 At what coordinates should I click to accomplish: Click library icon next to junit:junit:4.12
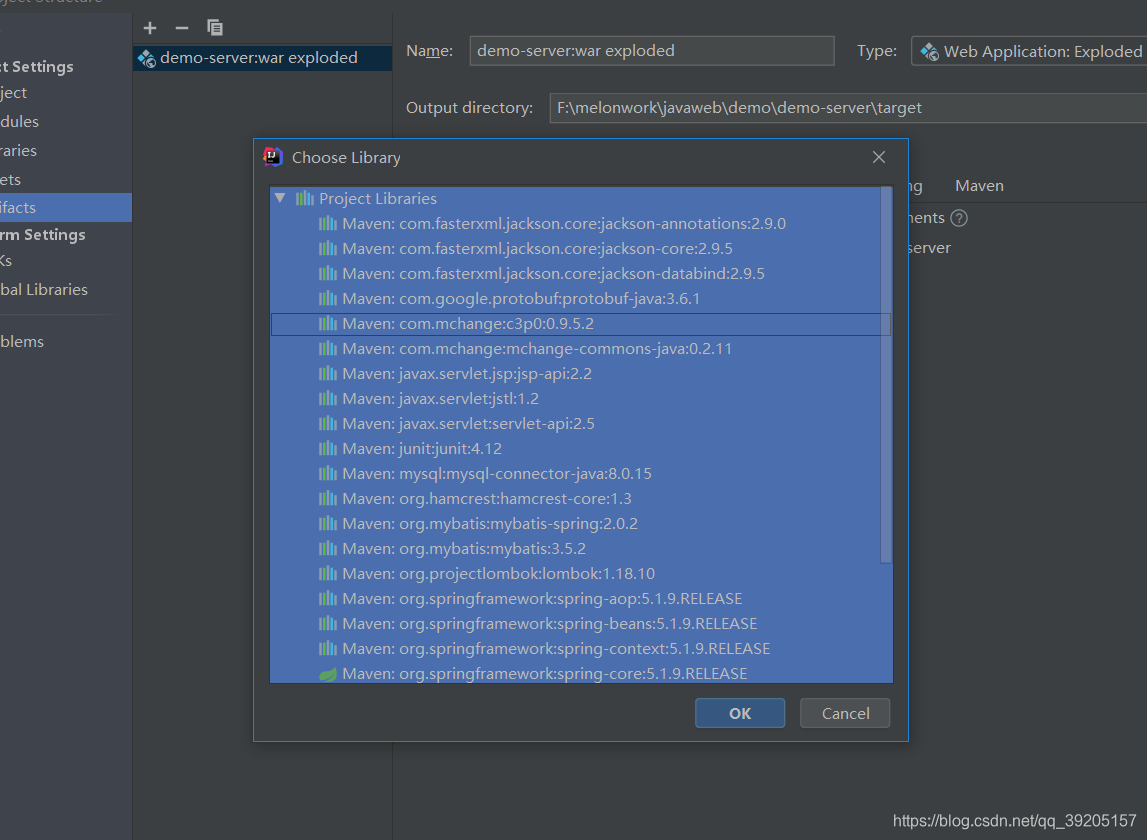(328, 449)
